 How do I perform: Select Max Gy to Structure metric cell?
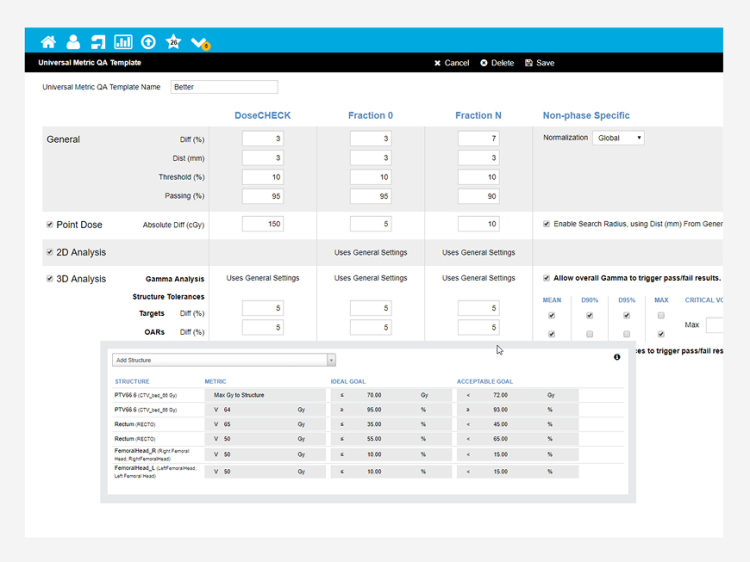pyautogui.click(x=265, y=395)
